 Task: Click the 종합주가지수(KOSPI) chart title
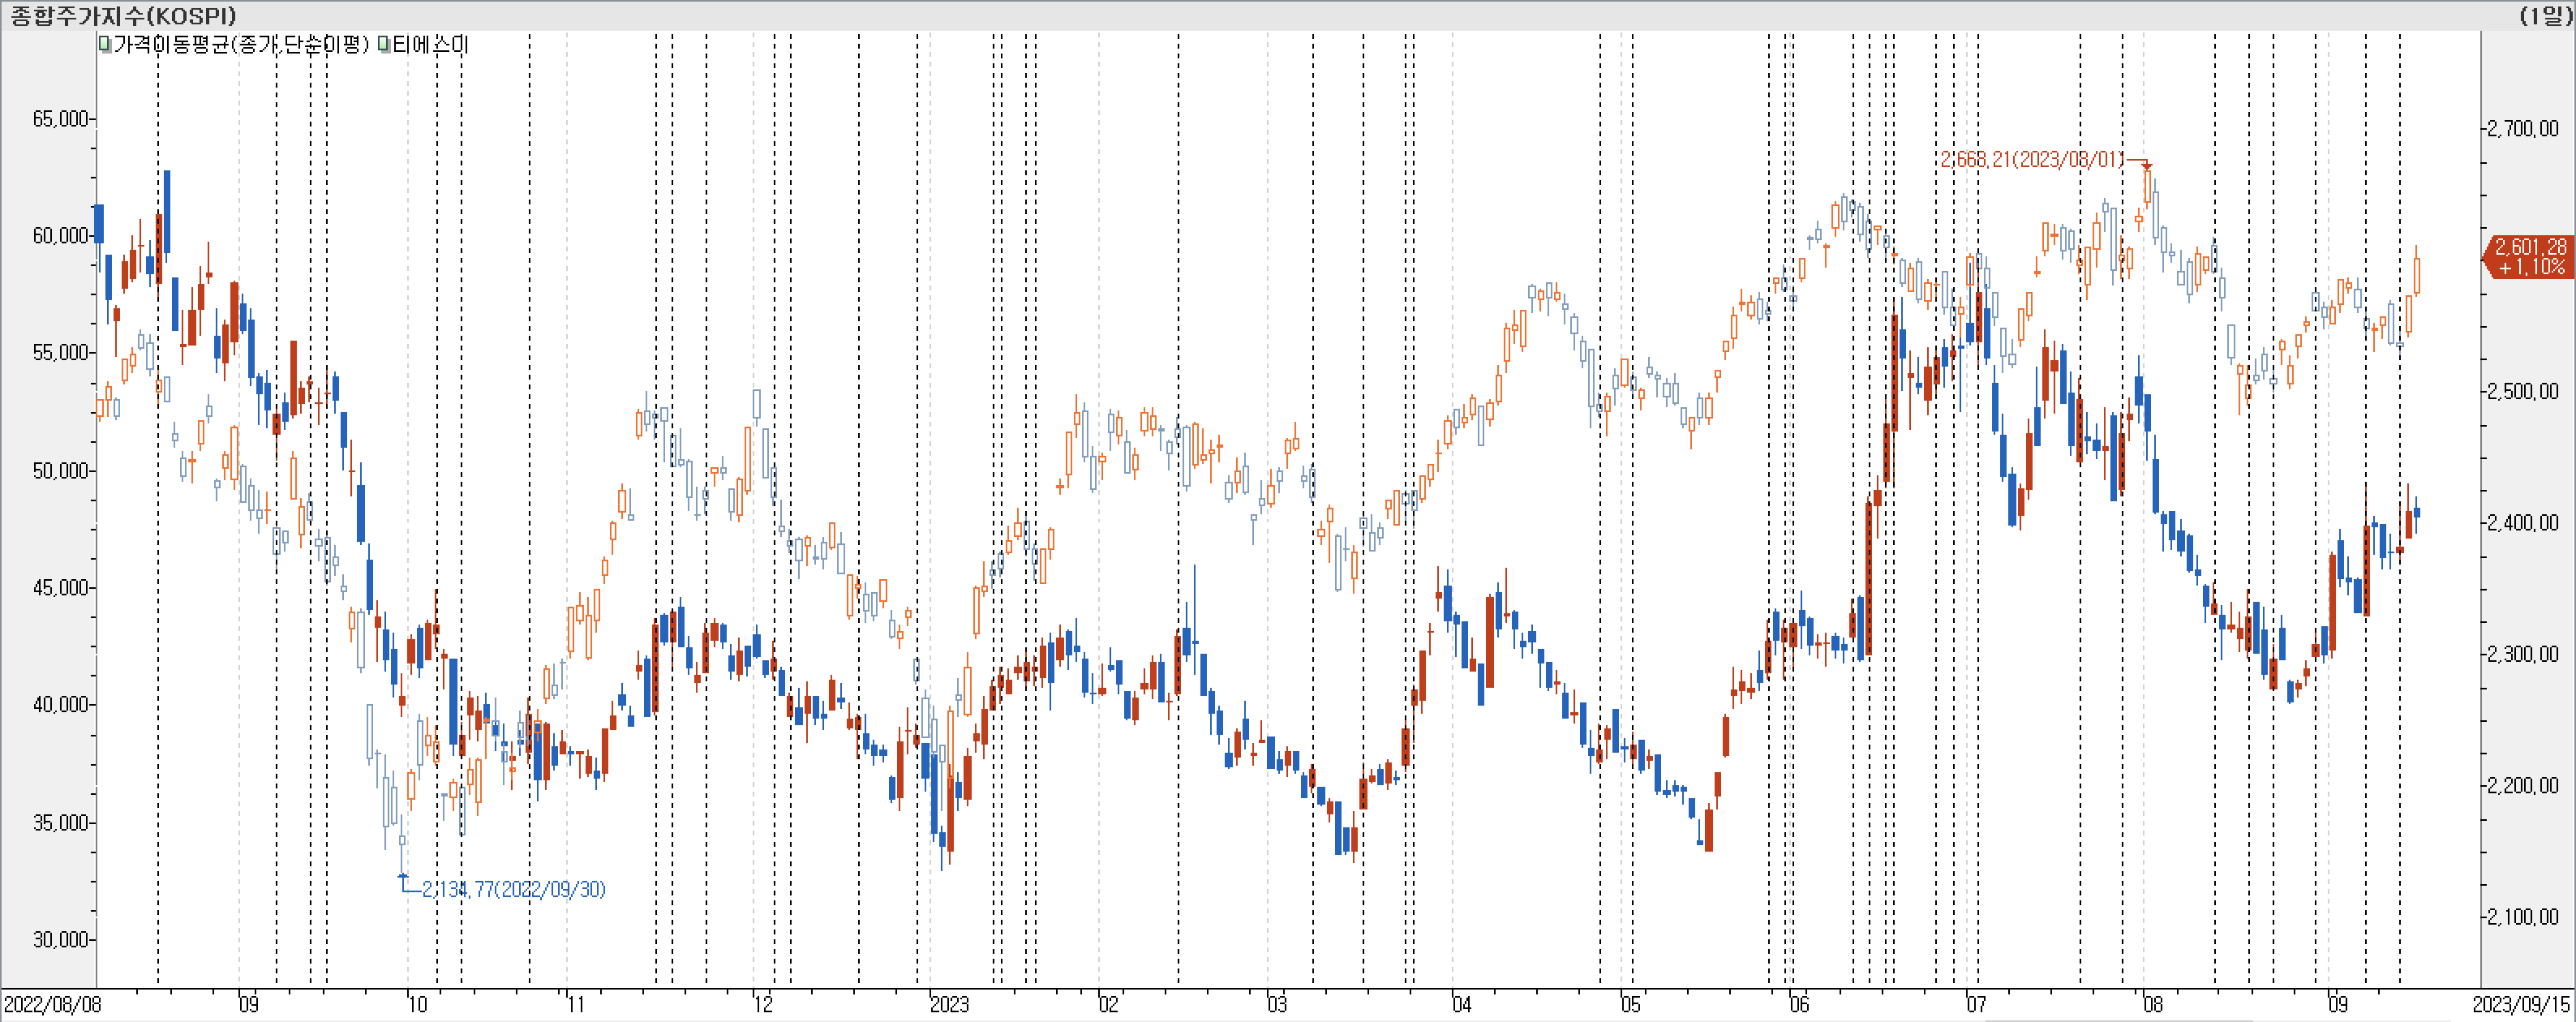(x=124, y=15)
